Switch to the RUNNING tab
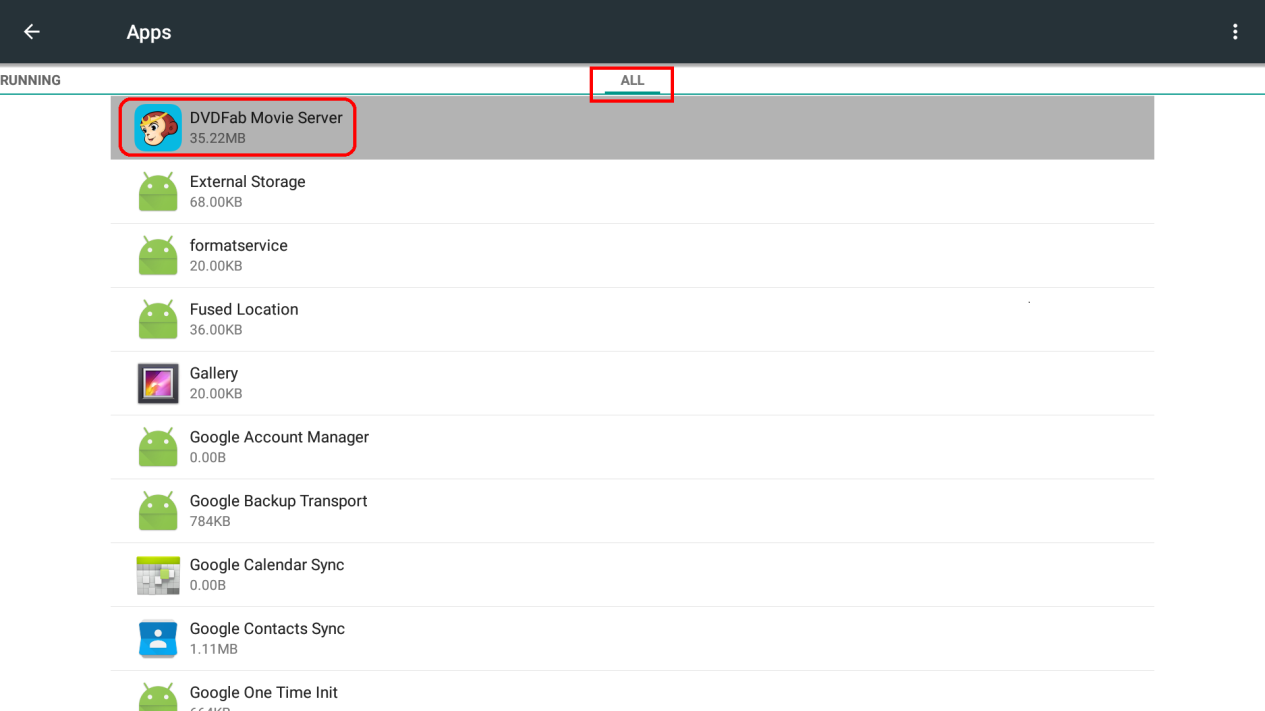1265x711 pixels. click(x=31, y=81)
